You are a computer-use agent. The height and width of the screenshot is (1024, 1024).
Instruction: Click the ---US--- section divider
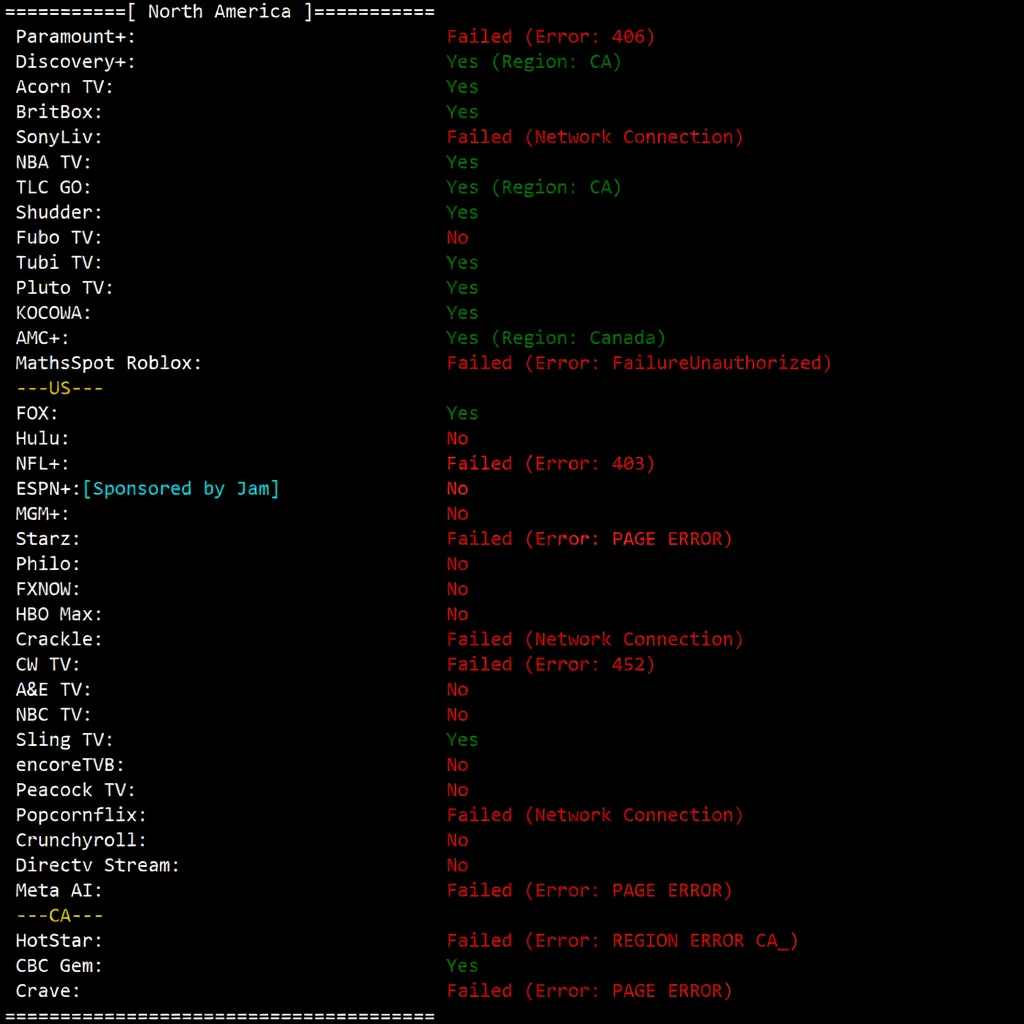click(58, 387)
